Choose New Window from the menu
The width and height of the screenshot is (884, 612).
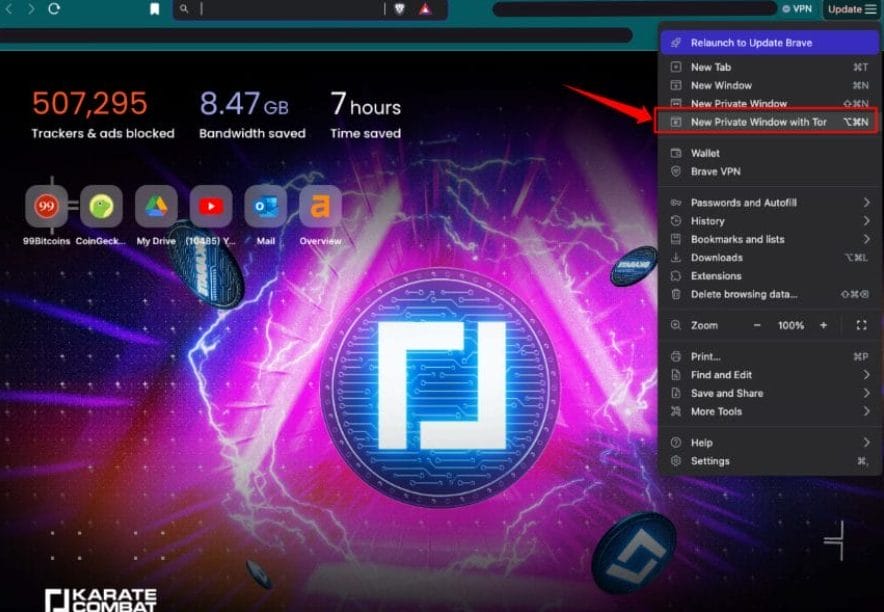coord(770,86)
